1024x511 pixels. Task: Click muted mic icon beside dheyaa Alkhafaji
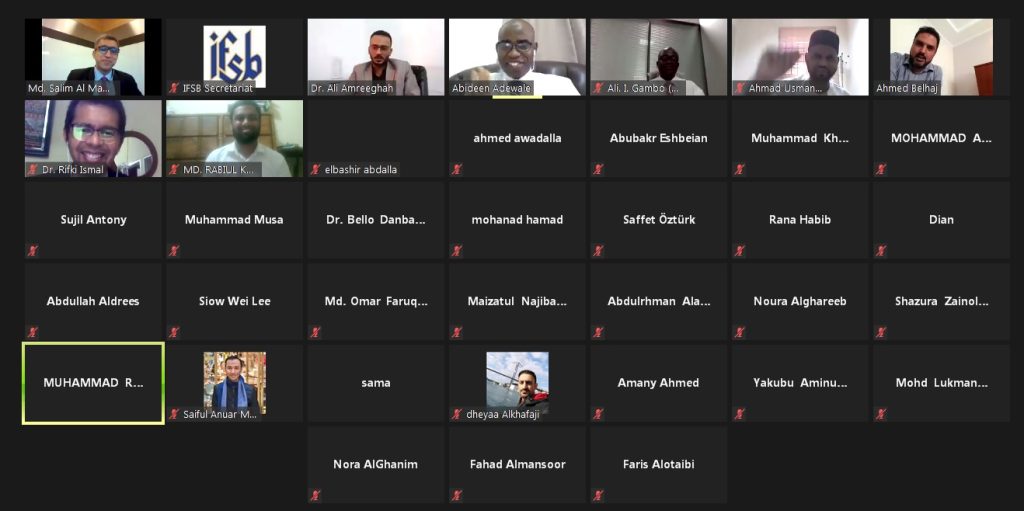pos(457,414)
